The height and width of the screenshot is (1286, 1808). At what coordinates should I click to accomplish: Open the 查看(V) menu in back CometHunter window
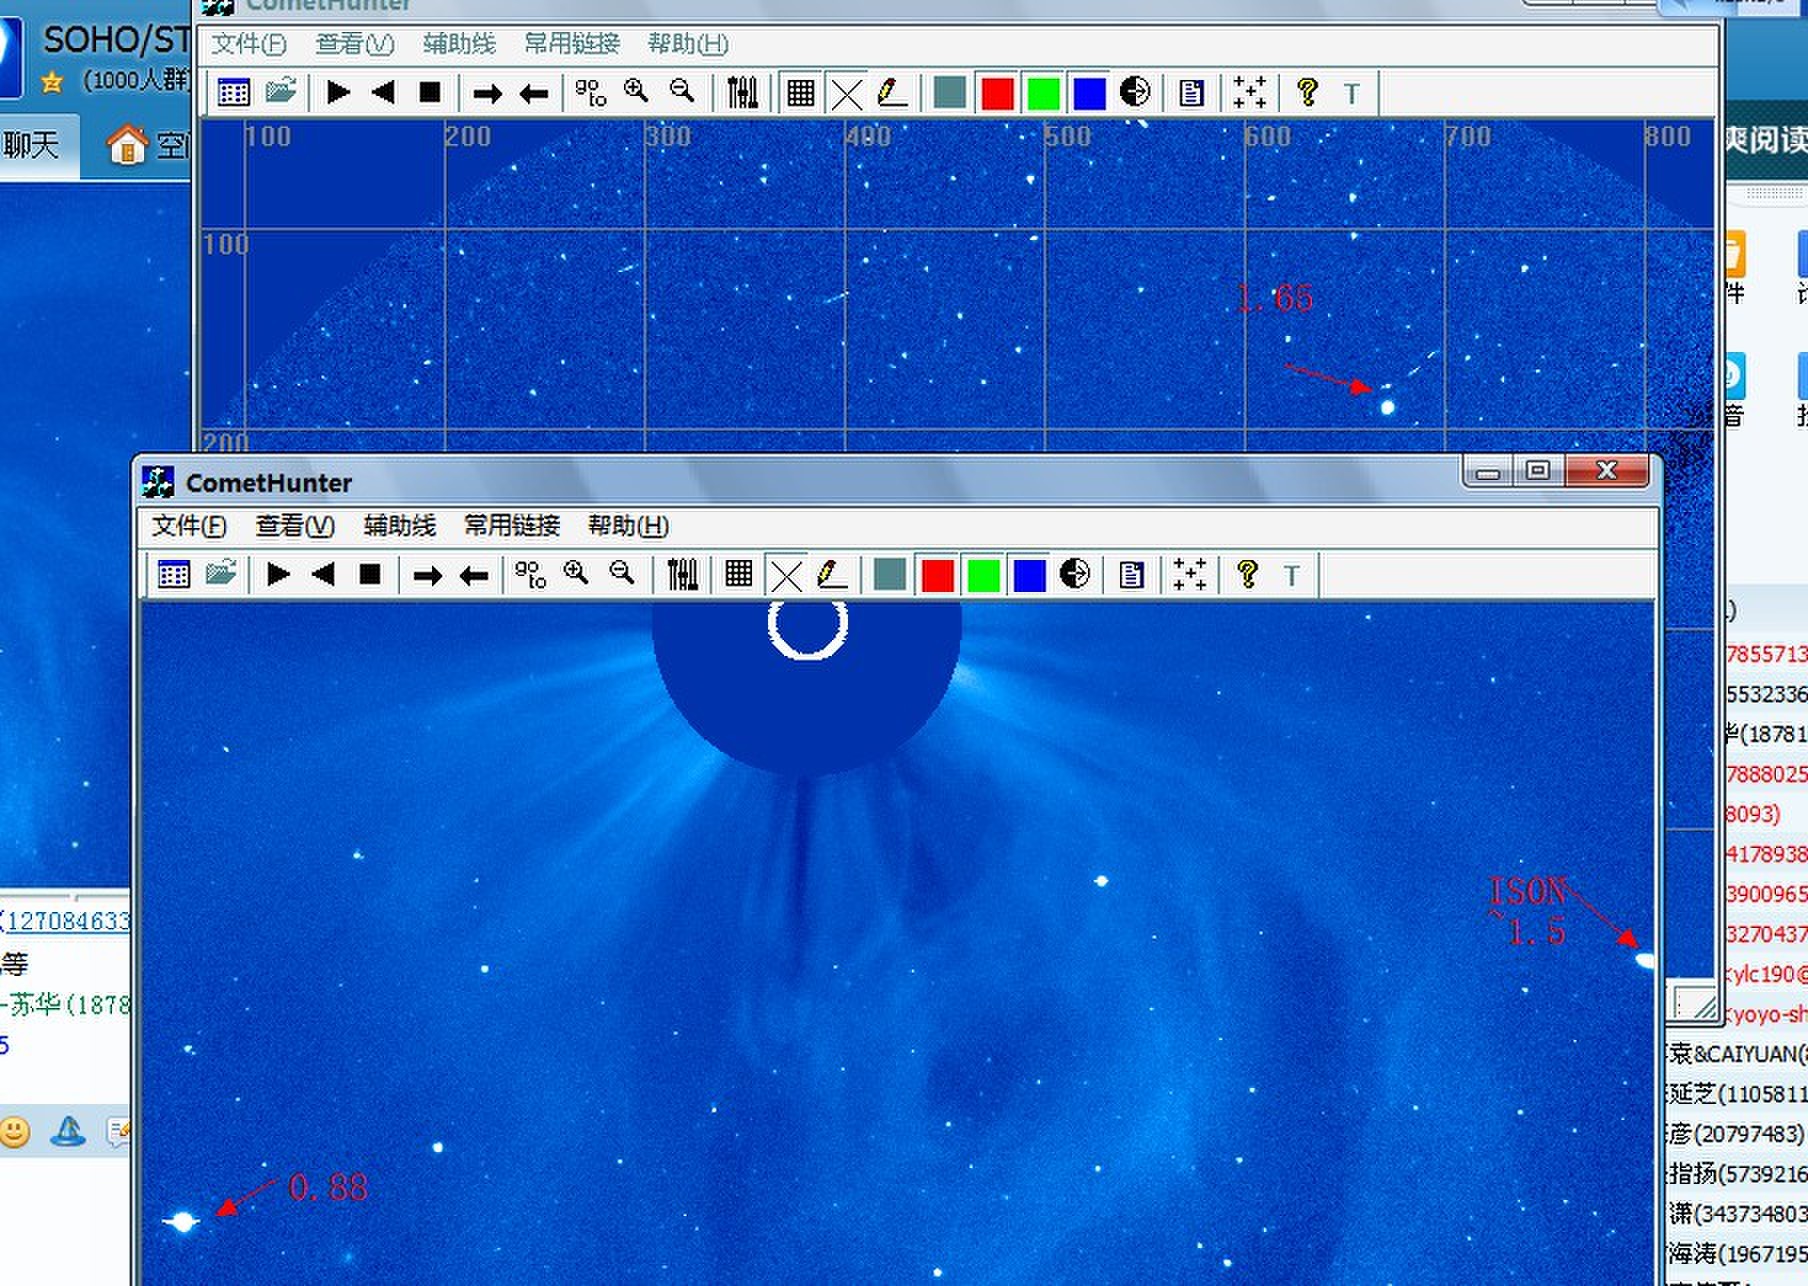click(x=355, y=44)
